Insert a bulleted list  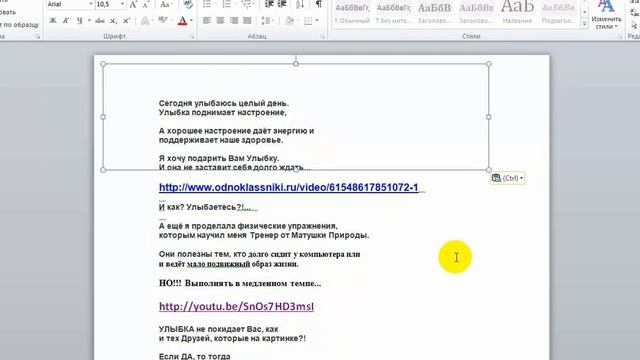coord(207,4)
